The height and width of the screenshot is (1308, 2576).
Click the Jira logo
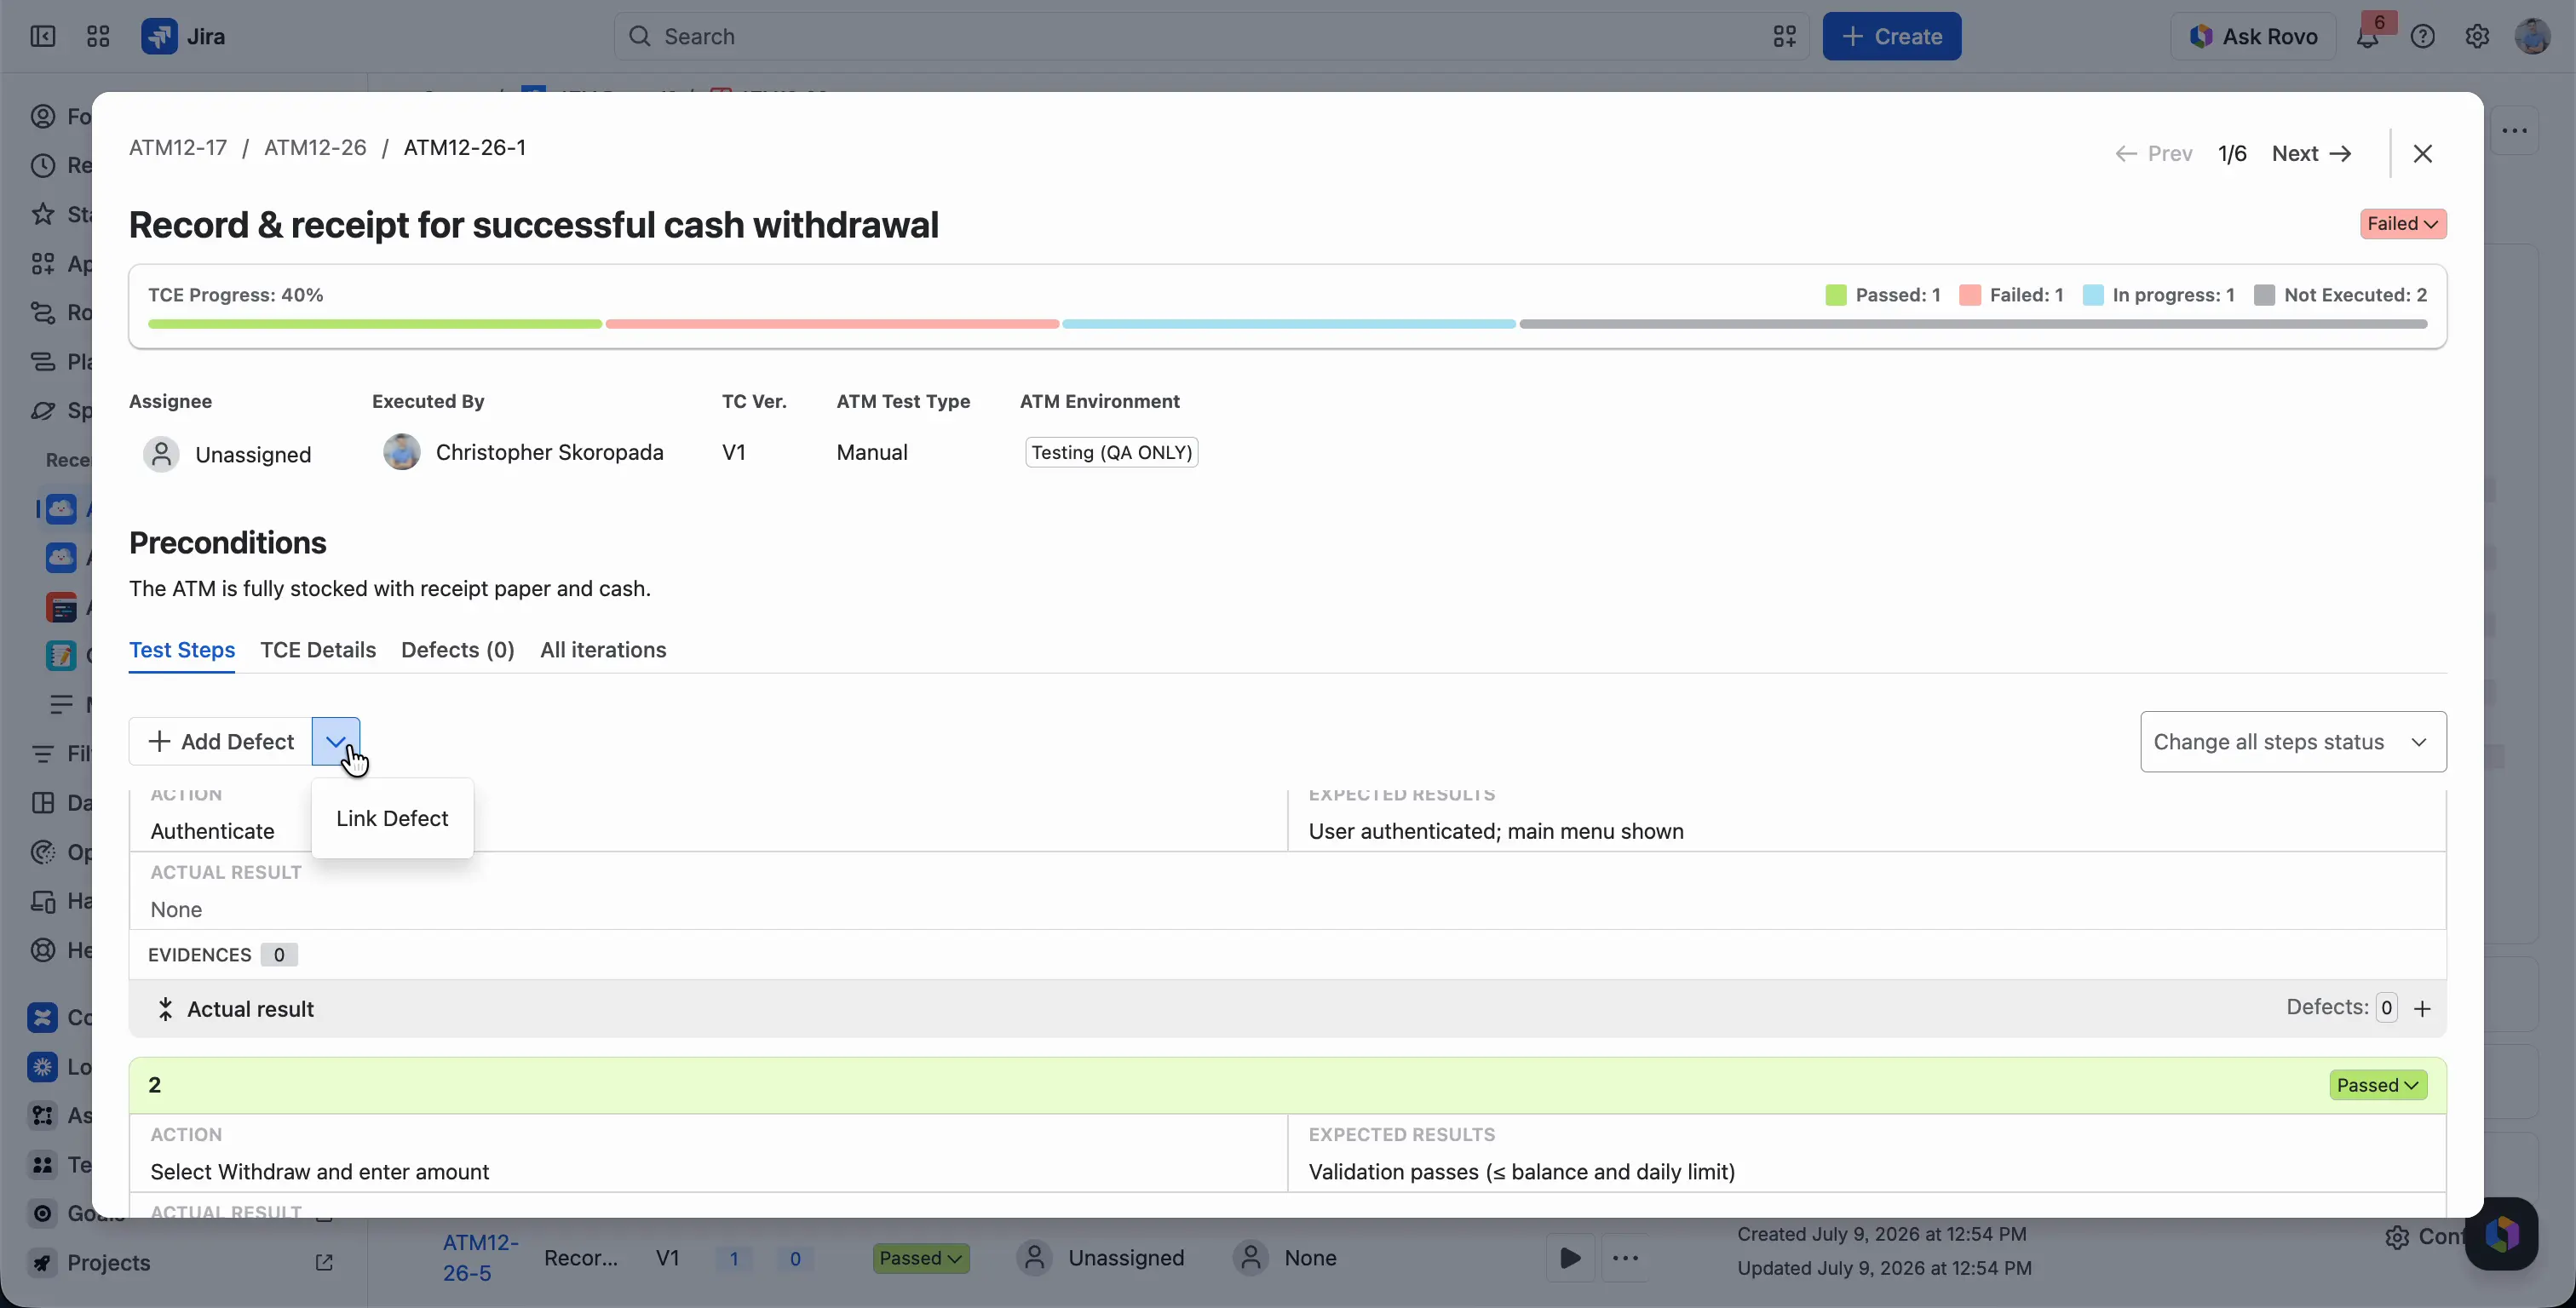[x=184, y=37]
